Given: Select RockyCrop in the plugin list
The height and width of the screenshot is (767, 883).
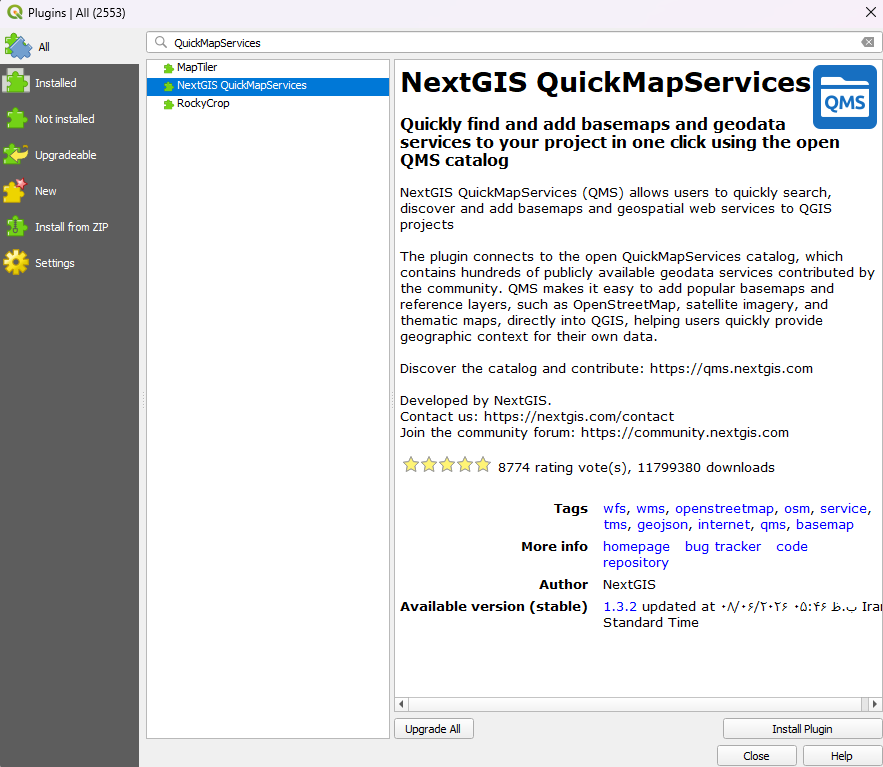Looking at the screenshot, I should [268, 104].
